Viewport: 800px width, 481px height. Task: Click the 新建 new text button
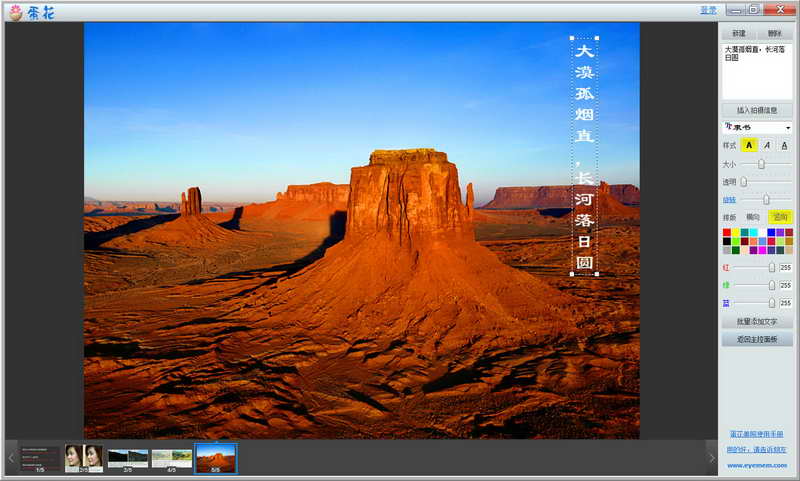pos(739,33)
